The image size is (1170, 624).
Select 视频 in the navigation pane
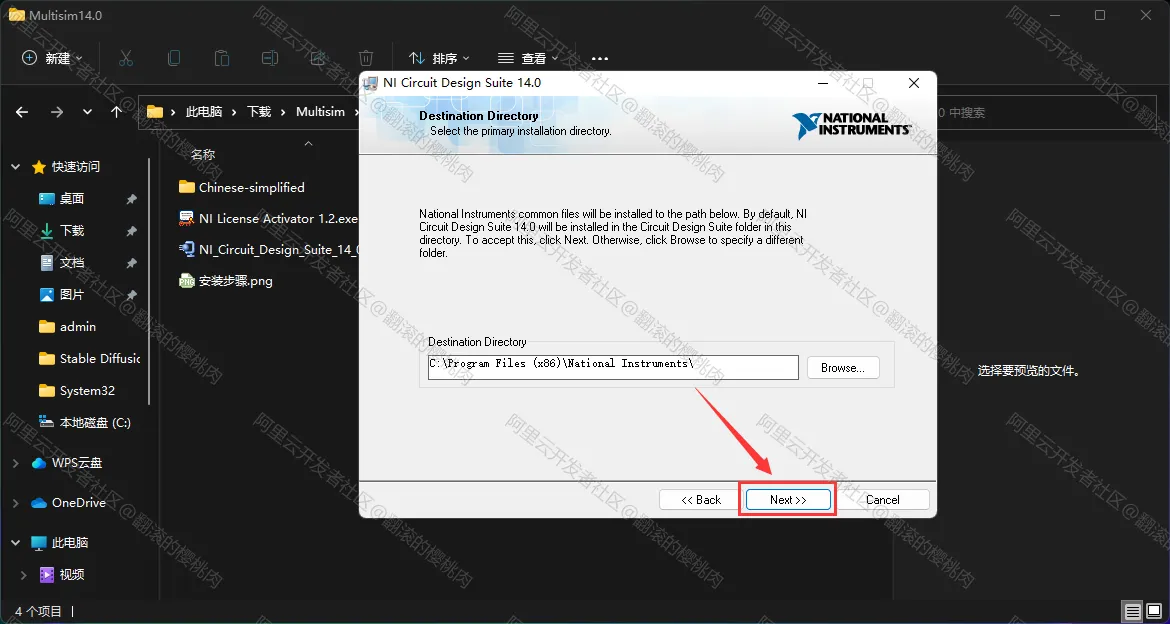click(x=72, y=575)
